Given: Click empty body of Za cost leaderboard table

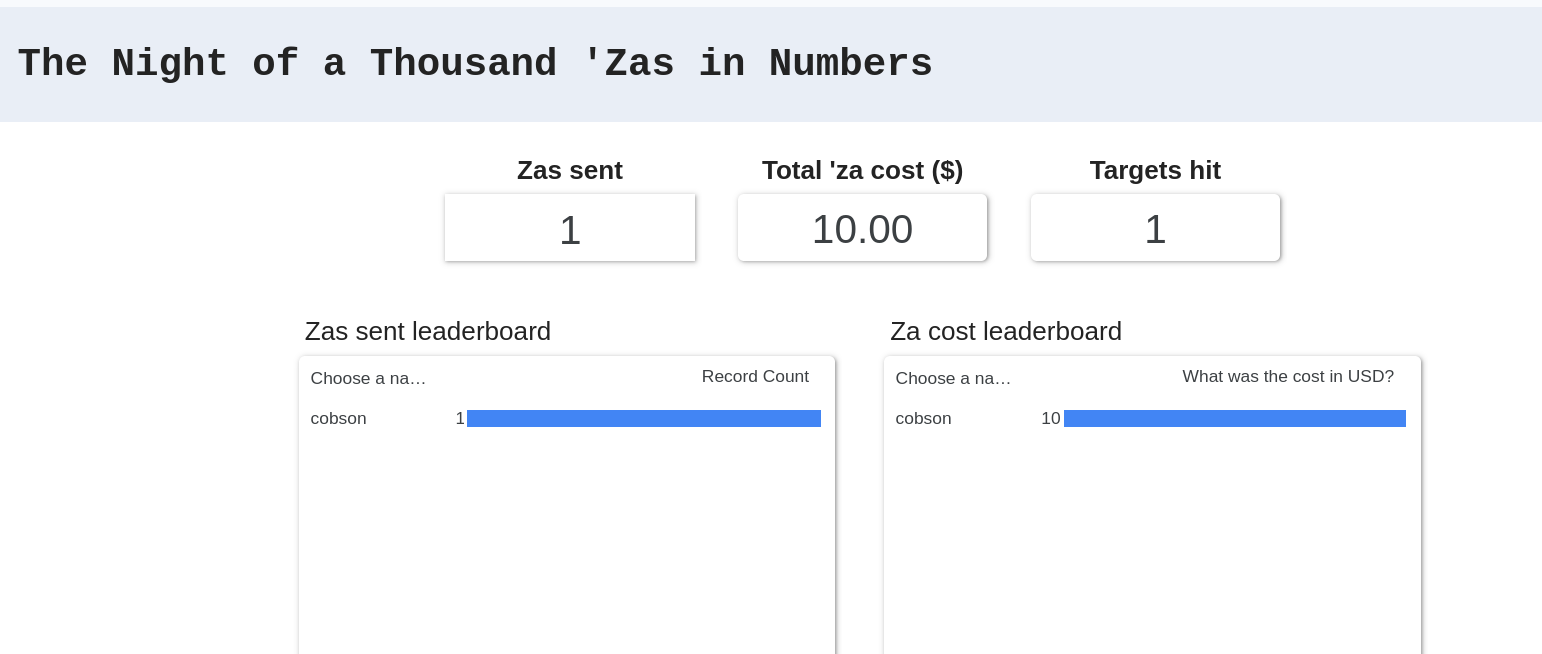Looking at the screenshot, I should coord(1150,550).
